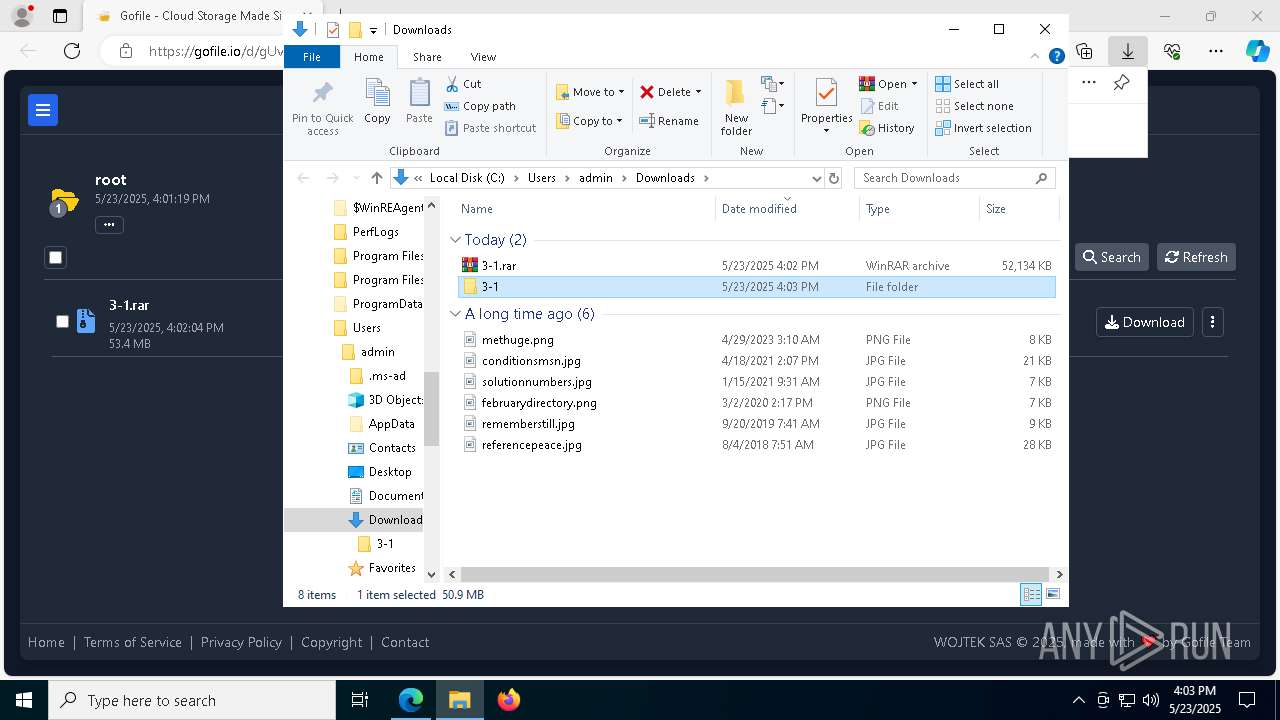This screenshot has width=1280, height=720.
Task: Select the Home ribbon tab
Action: tap(368, 57)
